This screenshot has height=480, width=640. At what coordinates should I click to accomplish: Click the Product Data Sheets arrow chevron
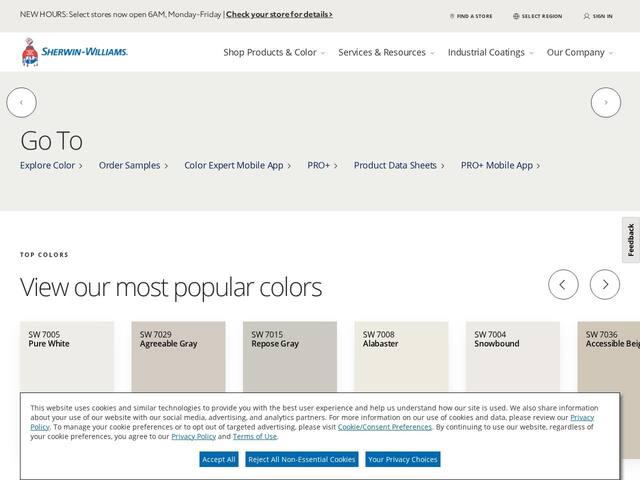pyautogui.click(x=442, y=166)
